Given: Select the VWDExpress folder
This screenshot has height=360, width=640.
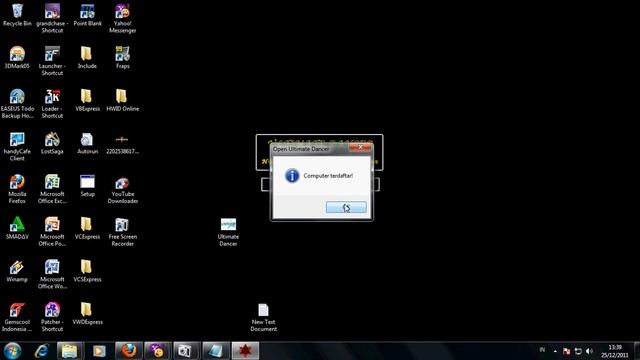Looking at the screenshot, I should tap(87, 313).
